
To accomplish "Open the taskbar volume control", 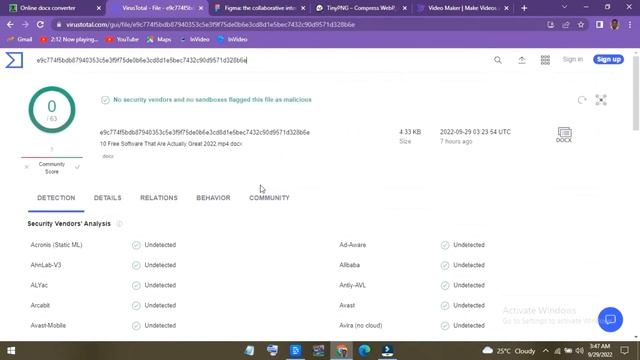I will [580, 351].
